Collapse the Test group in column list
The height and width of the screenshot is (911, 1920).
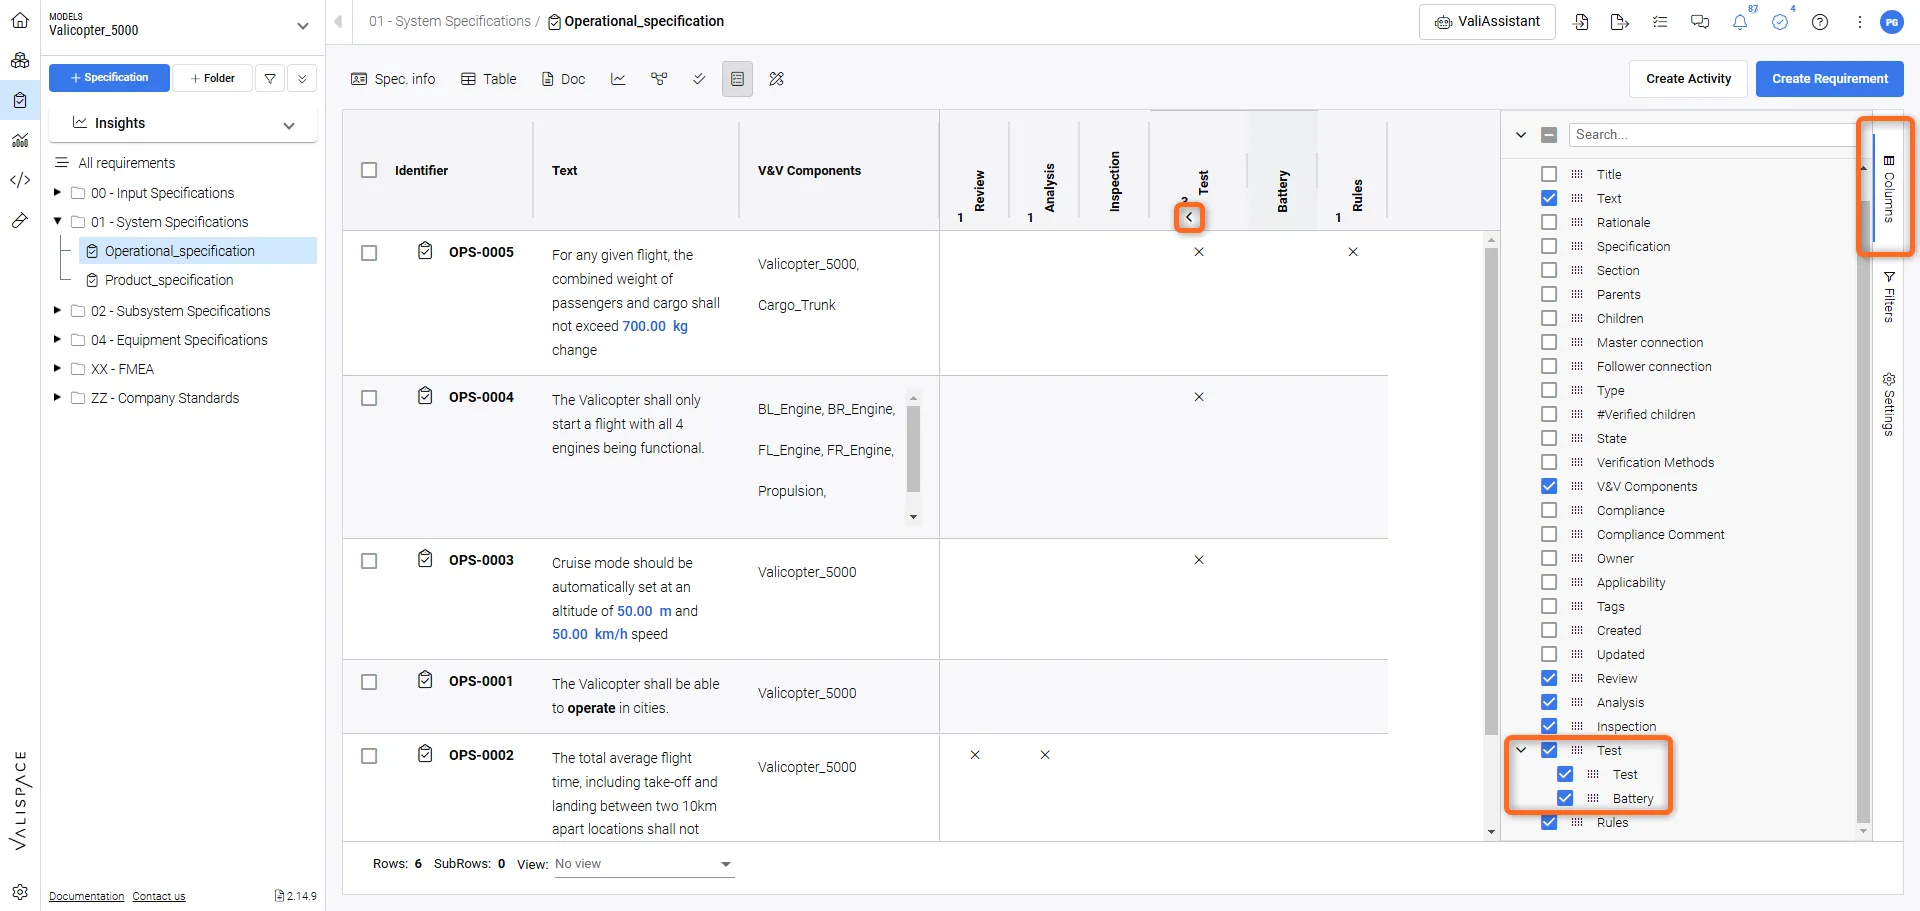coord(1521,750)
